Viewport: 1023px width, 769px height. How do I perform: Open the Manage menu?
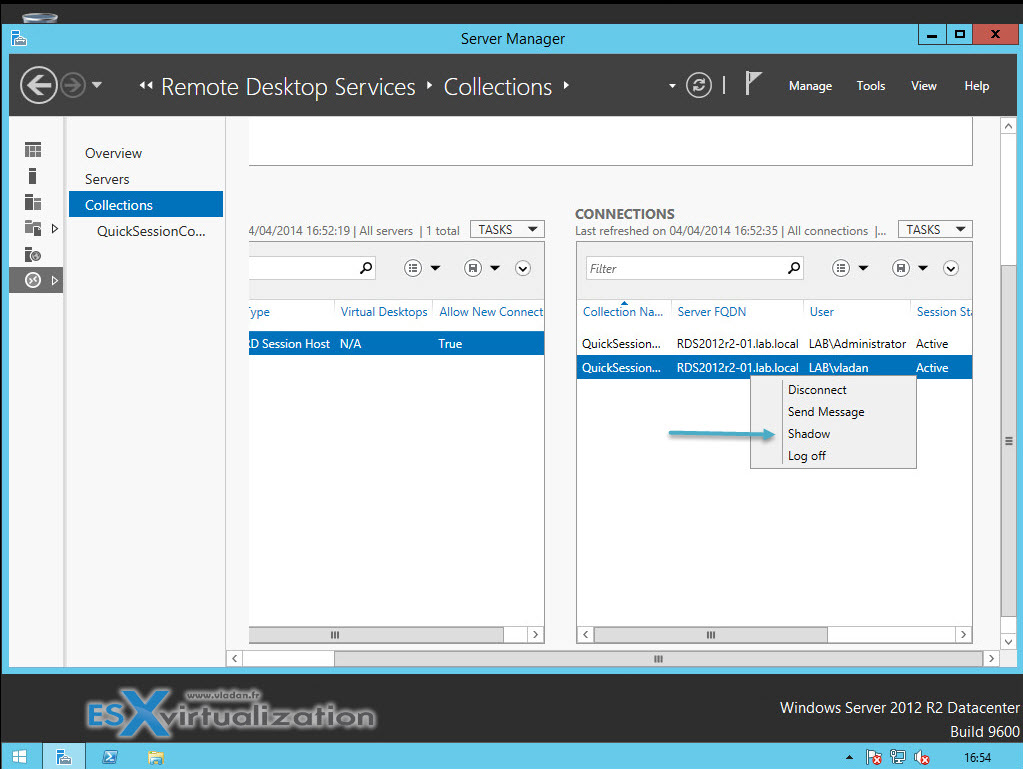[x=810, y=85]
